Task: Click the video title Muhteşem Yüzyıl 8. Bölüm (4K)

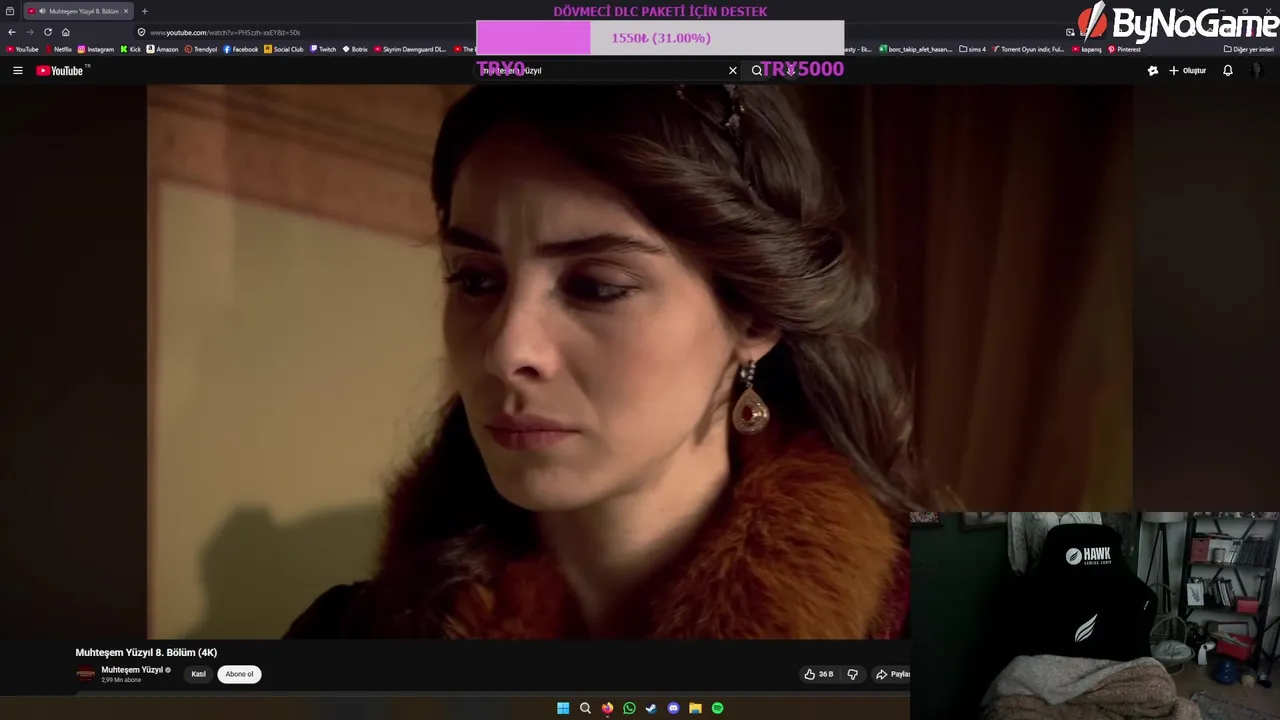Action: pyautogui.click(x=146, y=653)
